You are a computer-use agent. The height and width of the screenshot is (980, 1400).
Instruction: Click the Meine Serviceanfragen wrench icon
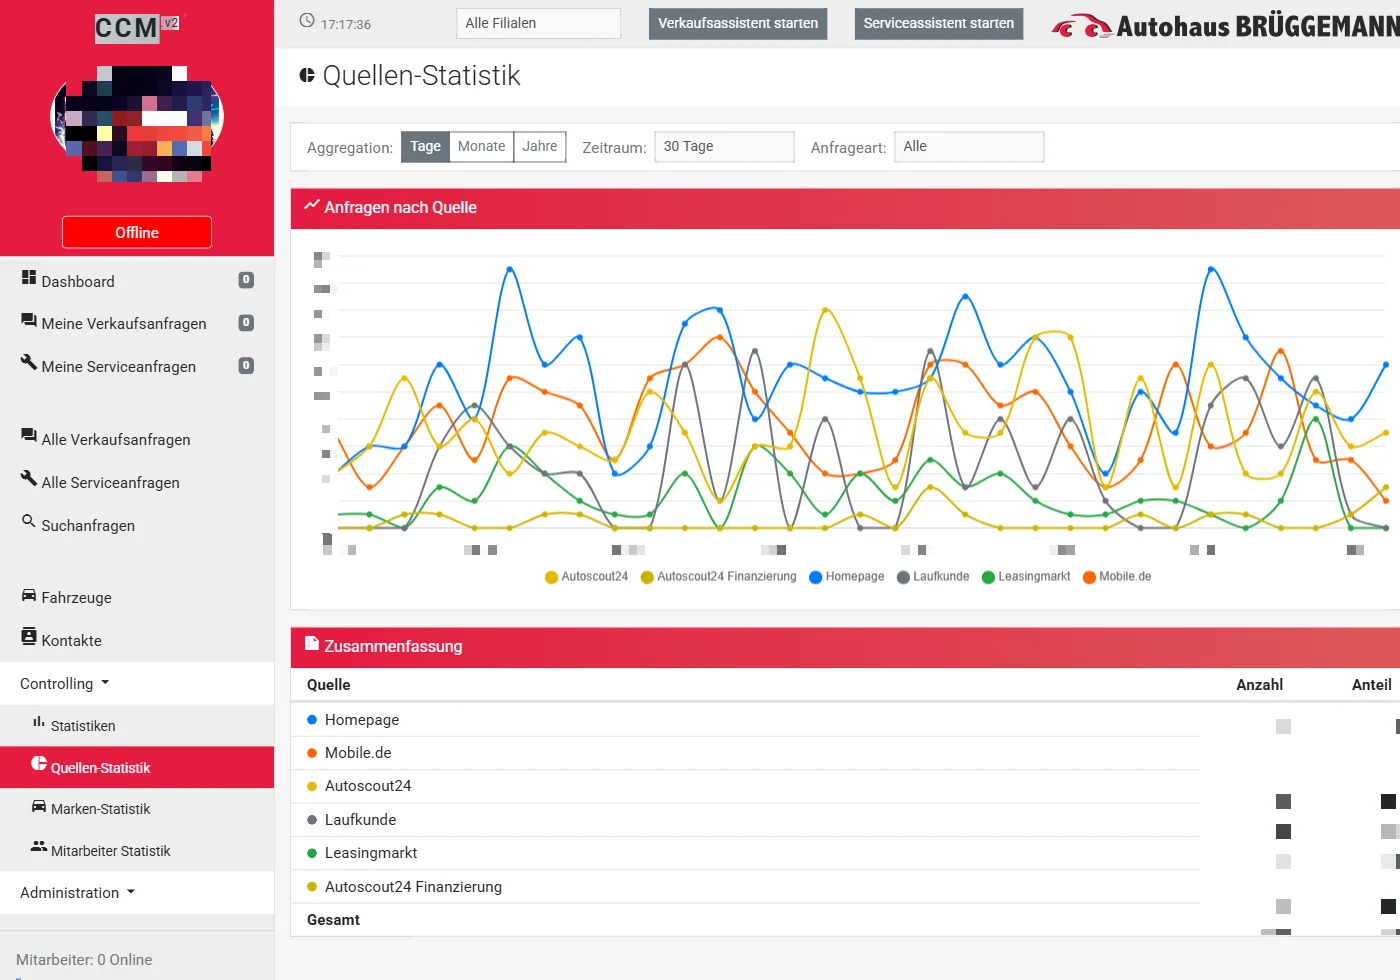click(29, 362)
